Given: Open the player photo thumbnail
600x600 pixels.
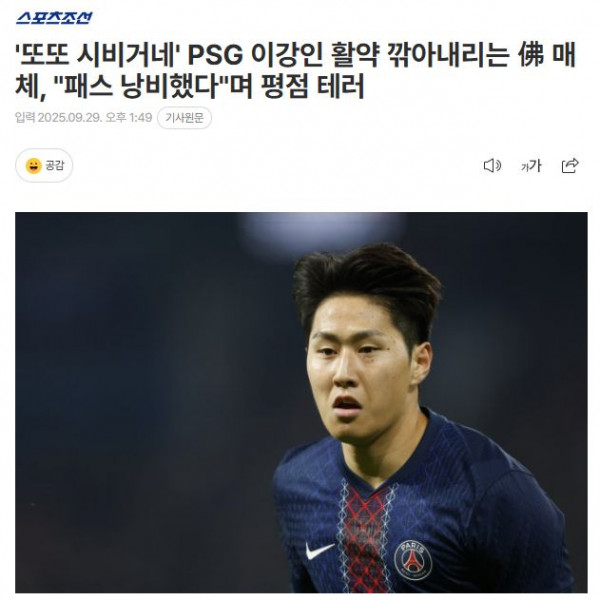Looking at the screenshot, I should tap(301, 402).
